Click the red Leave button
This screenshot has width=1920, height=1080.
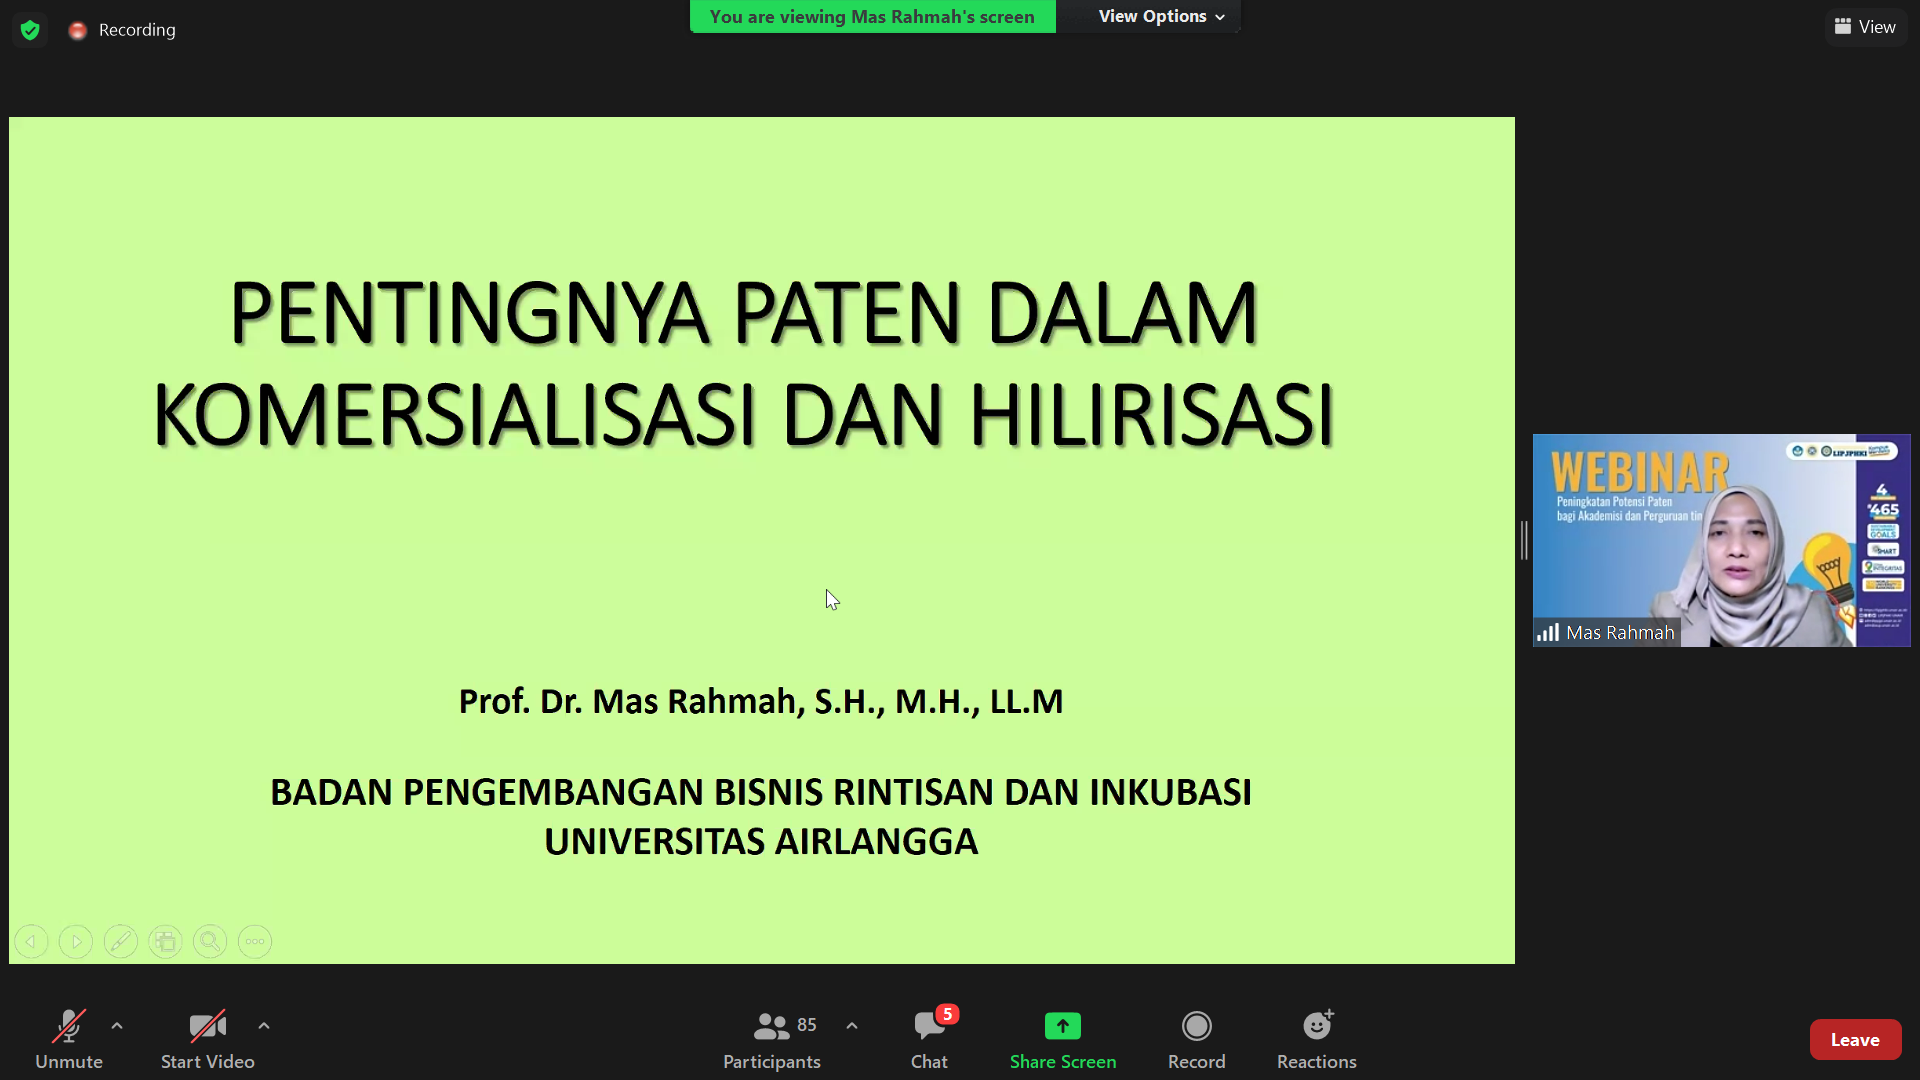click(x=1854, y=1040)
